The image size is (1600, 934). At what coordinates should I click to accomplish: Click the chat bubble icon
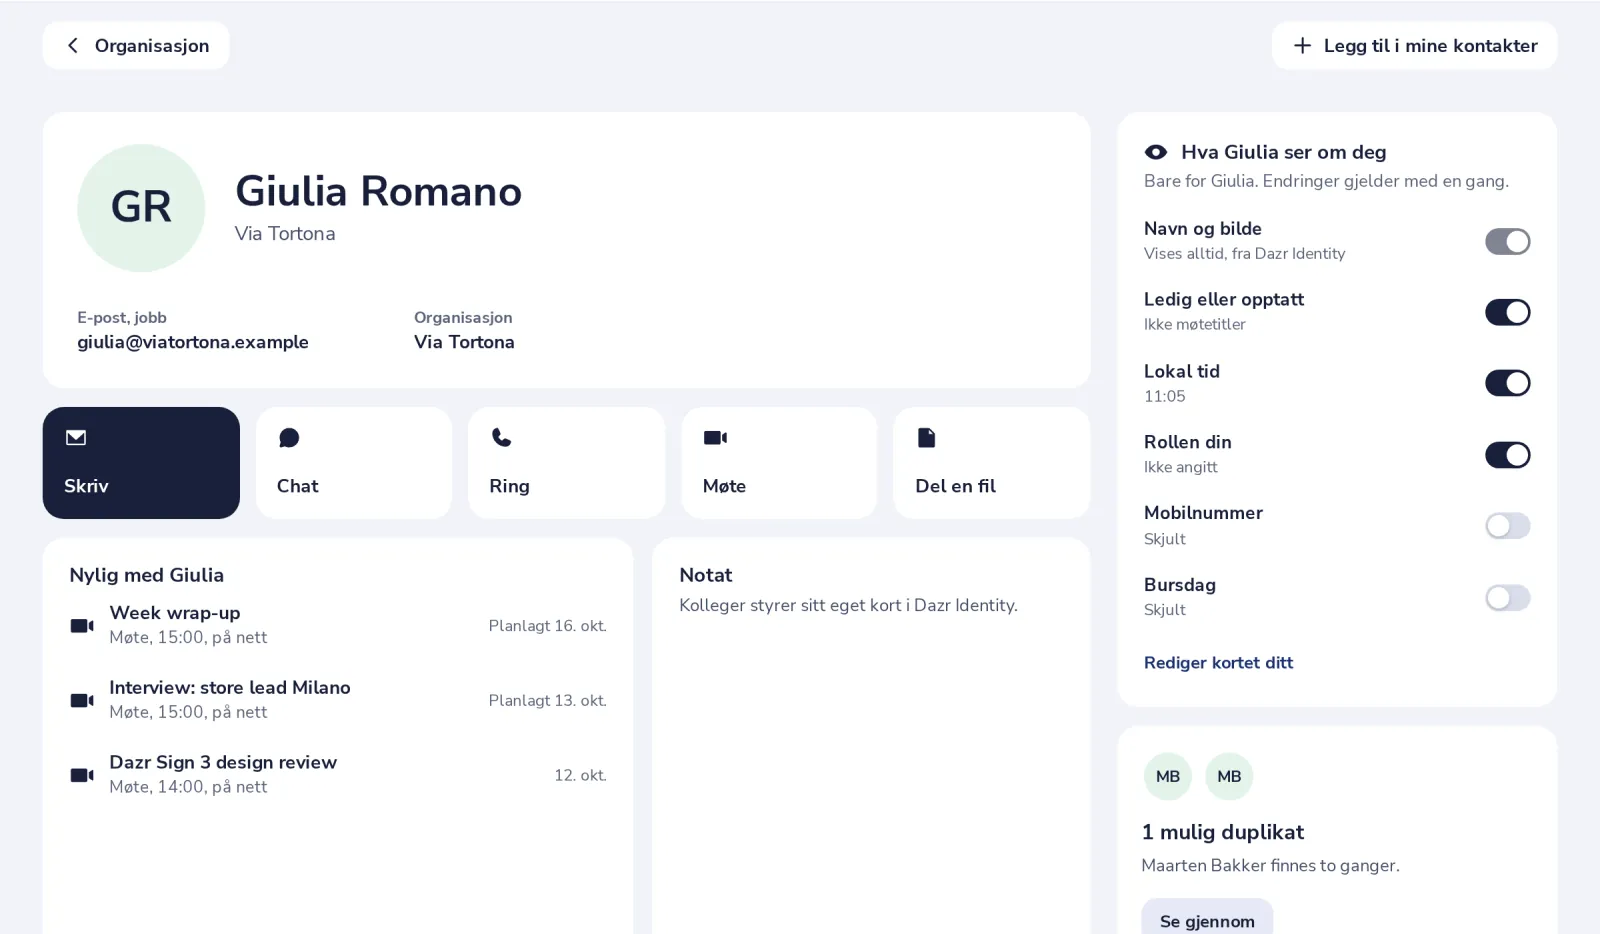point(289,438)
